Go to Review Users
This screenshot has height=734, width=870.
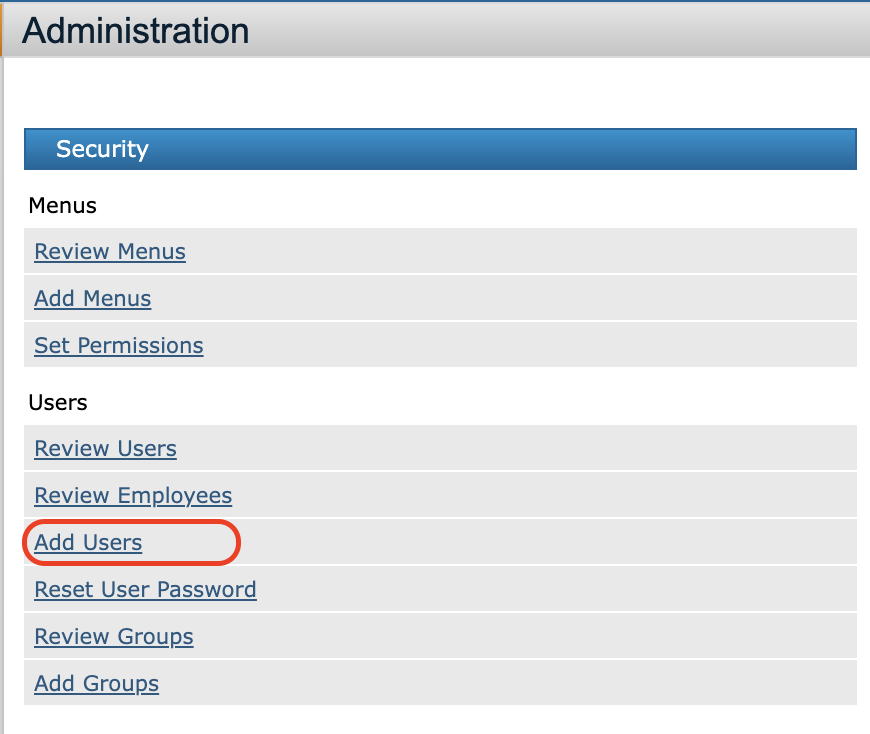click(105, 448)
